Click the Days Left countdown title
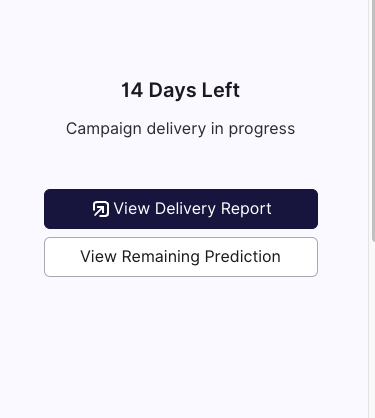The height and width of the screenshot is (418, 375). [180, 90]
